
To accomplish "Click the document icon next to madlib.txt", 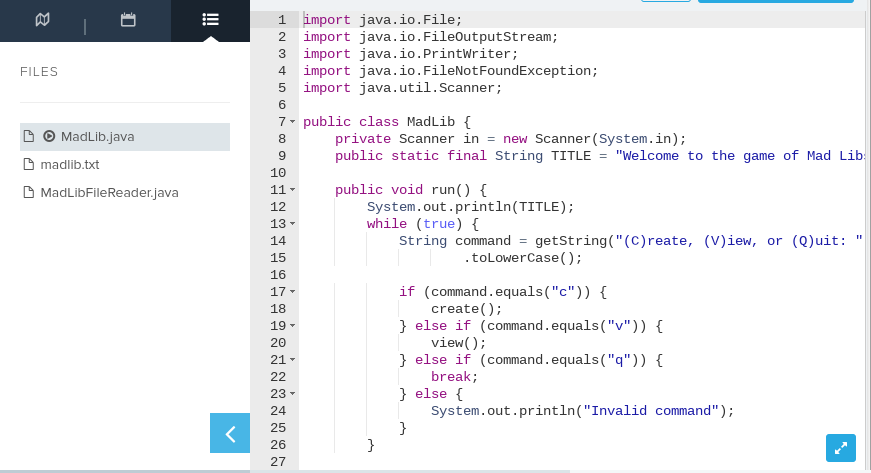I will point(28,164).
